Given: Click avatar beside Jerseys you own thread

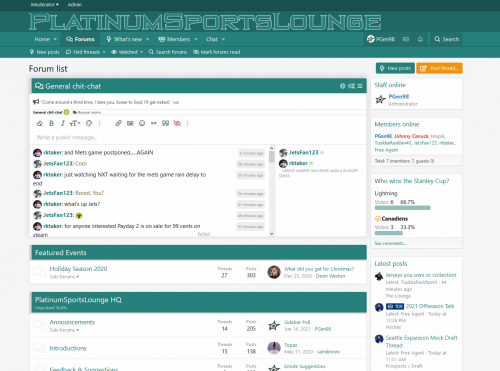Looking at the screenshot, I should pyautogui.click(x=379, y=276).
